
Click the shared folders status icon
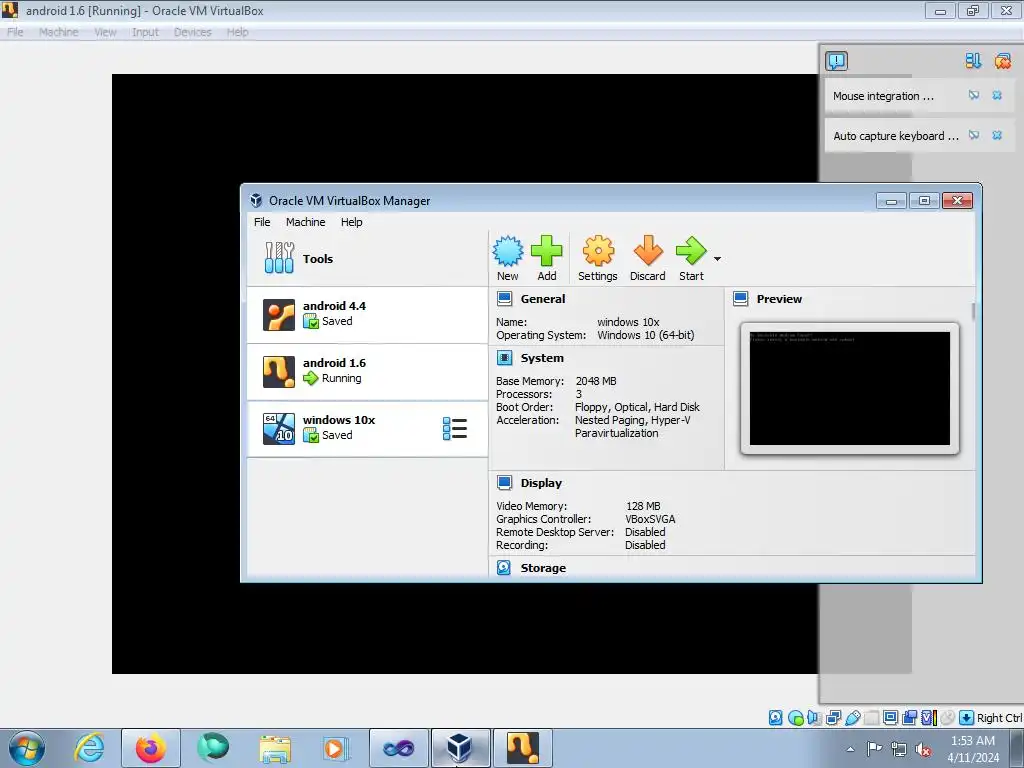pyautogui.click(x=872, y=718)
